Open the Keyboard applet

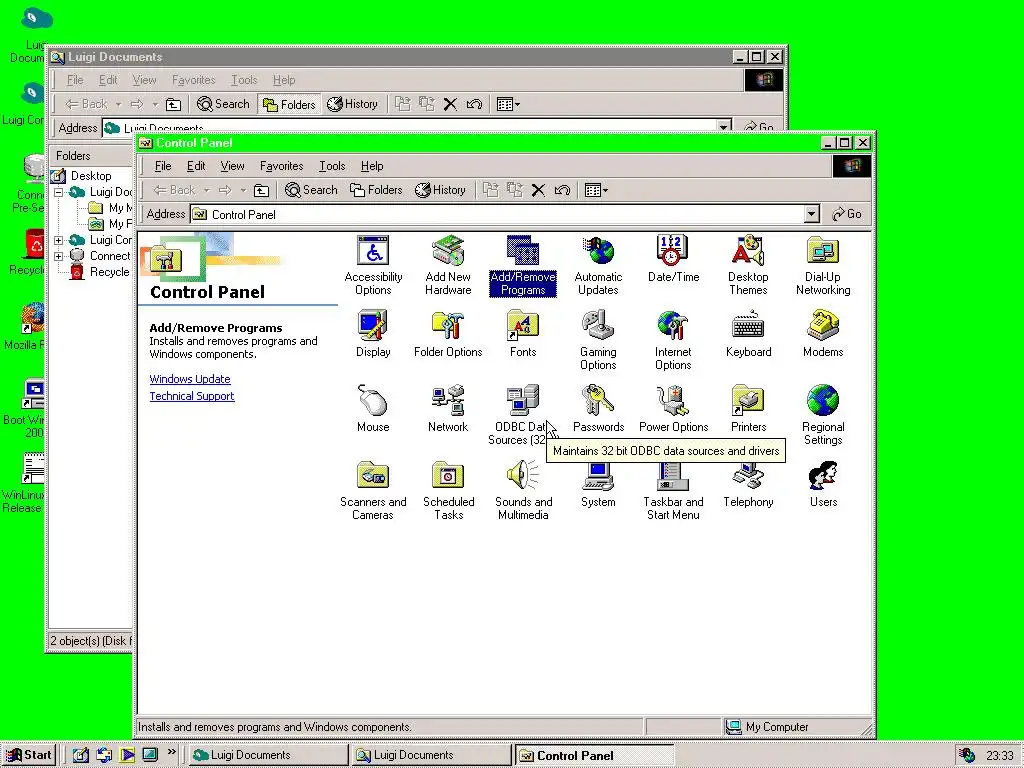[748, 334]
